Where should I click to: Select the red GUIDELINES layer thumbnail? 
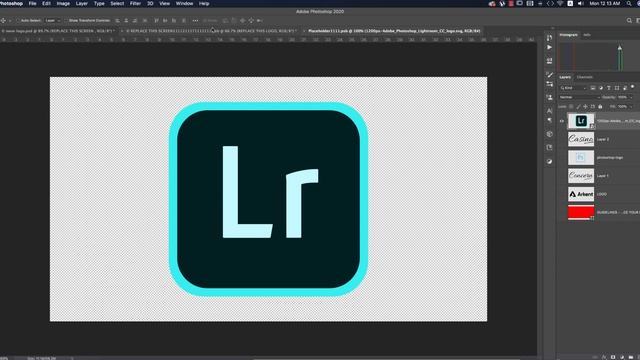tap(581, 213)
